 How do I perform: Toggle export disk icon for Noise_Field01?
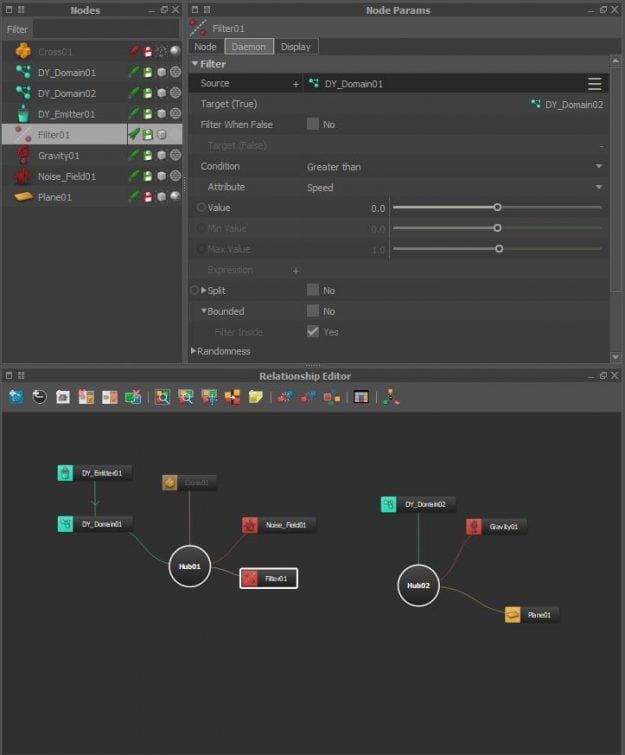click(x=148, y=176)
